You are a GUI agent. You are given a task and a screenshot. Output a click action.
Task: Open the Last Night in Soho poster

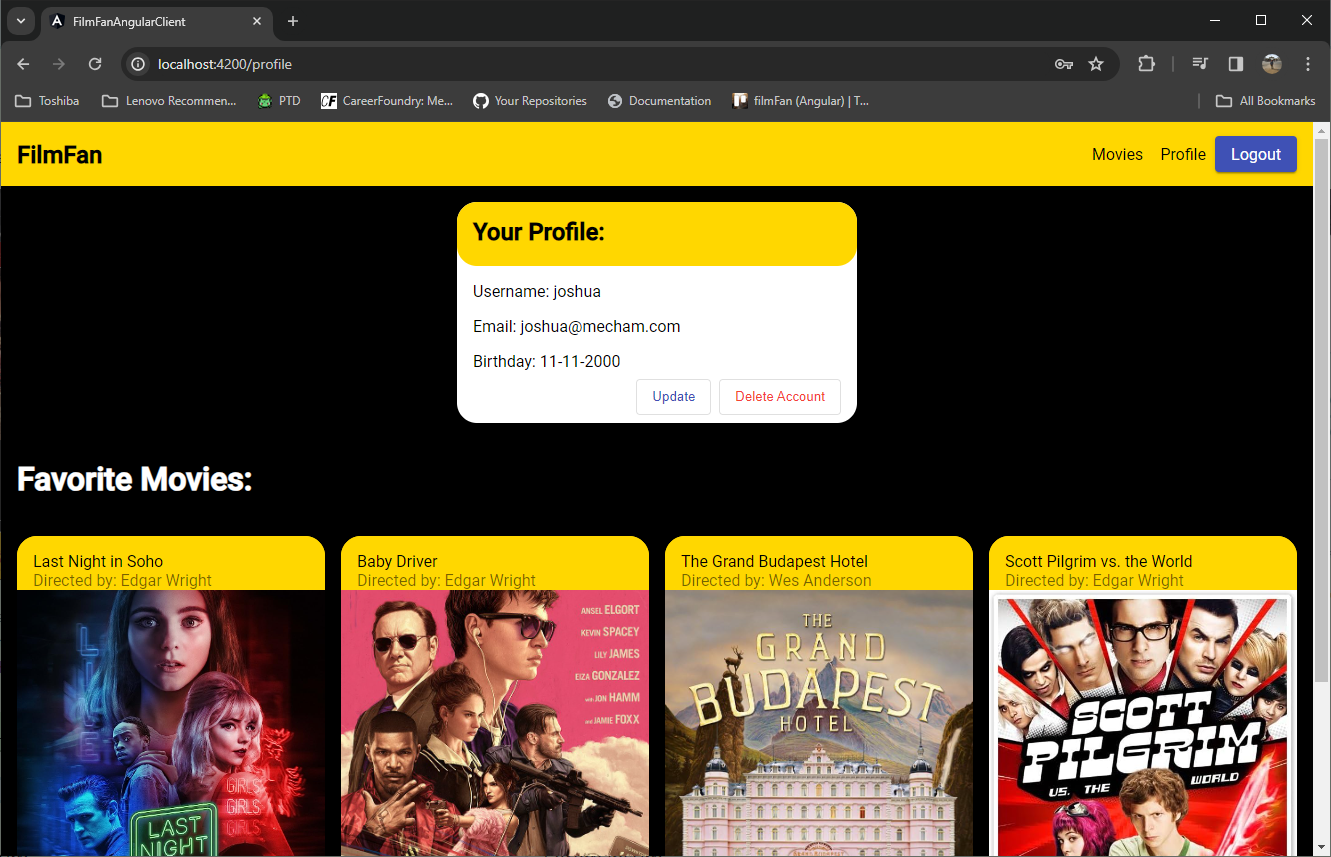coord(171,723)
